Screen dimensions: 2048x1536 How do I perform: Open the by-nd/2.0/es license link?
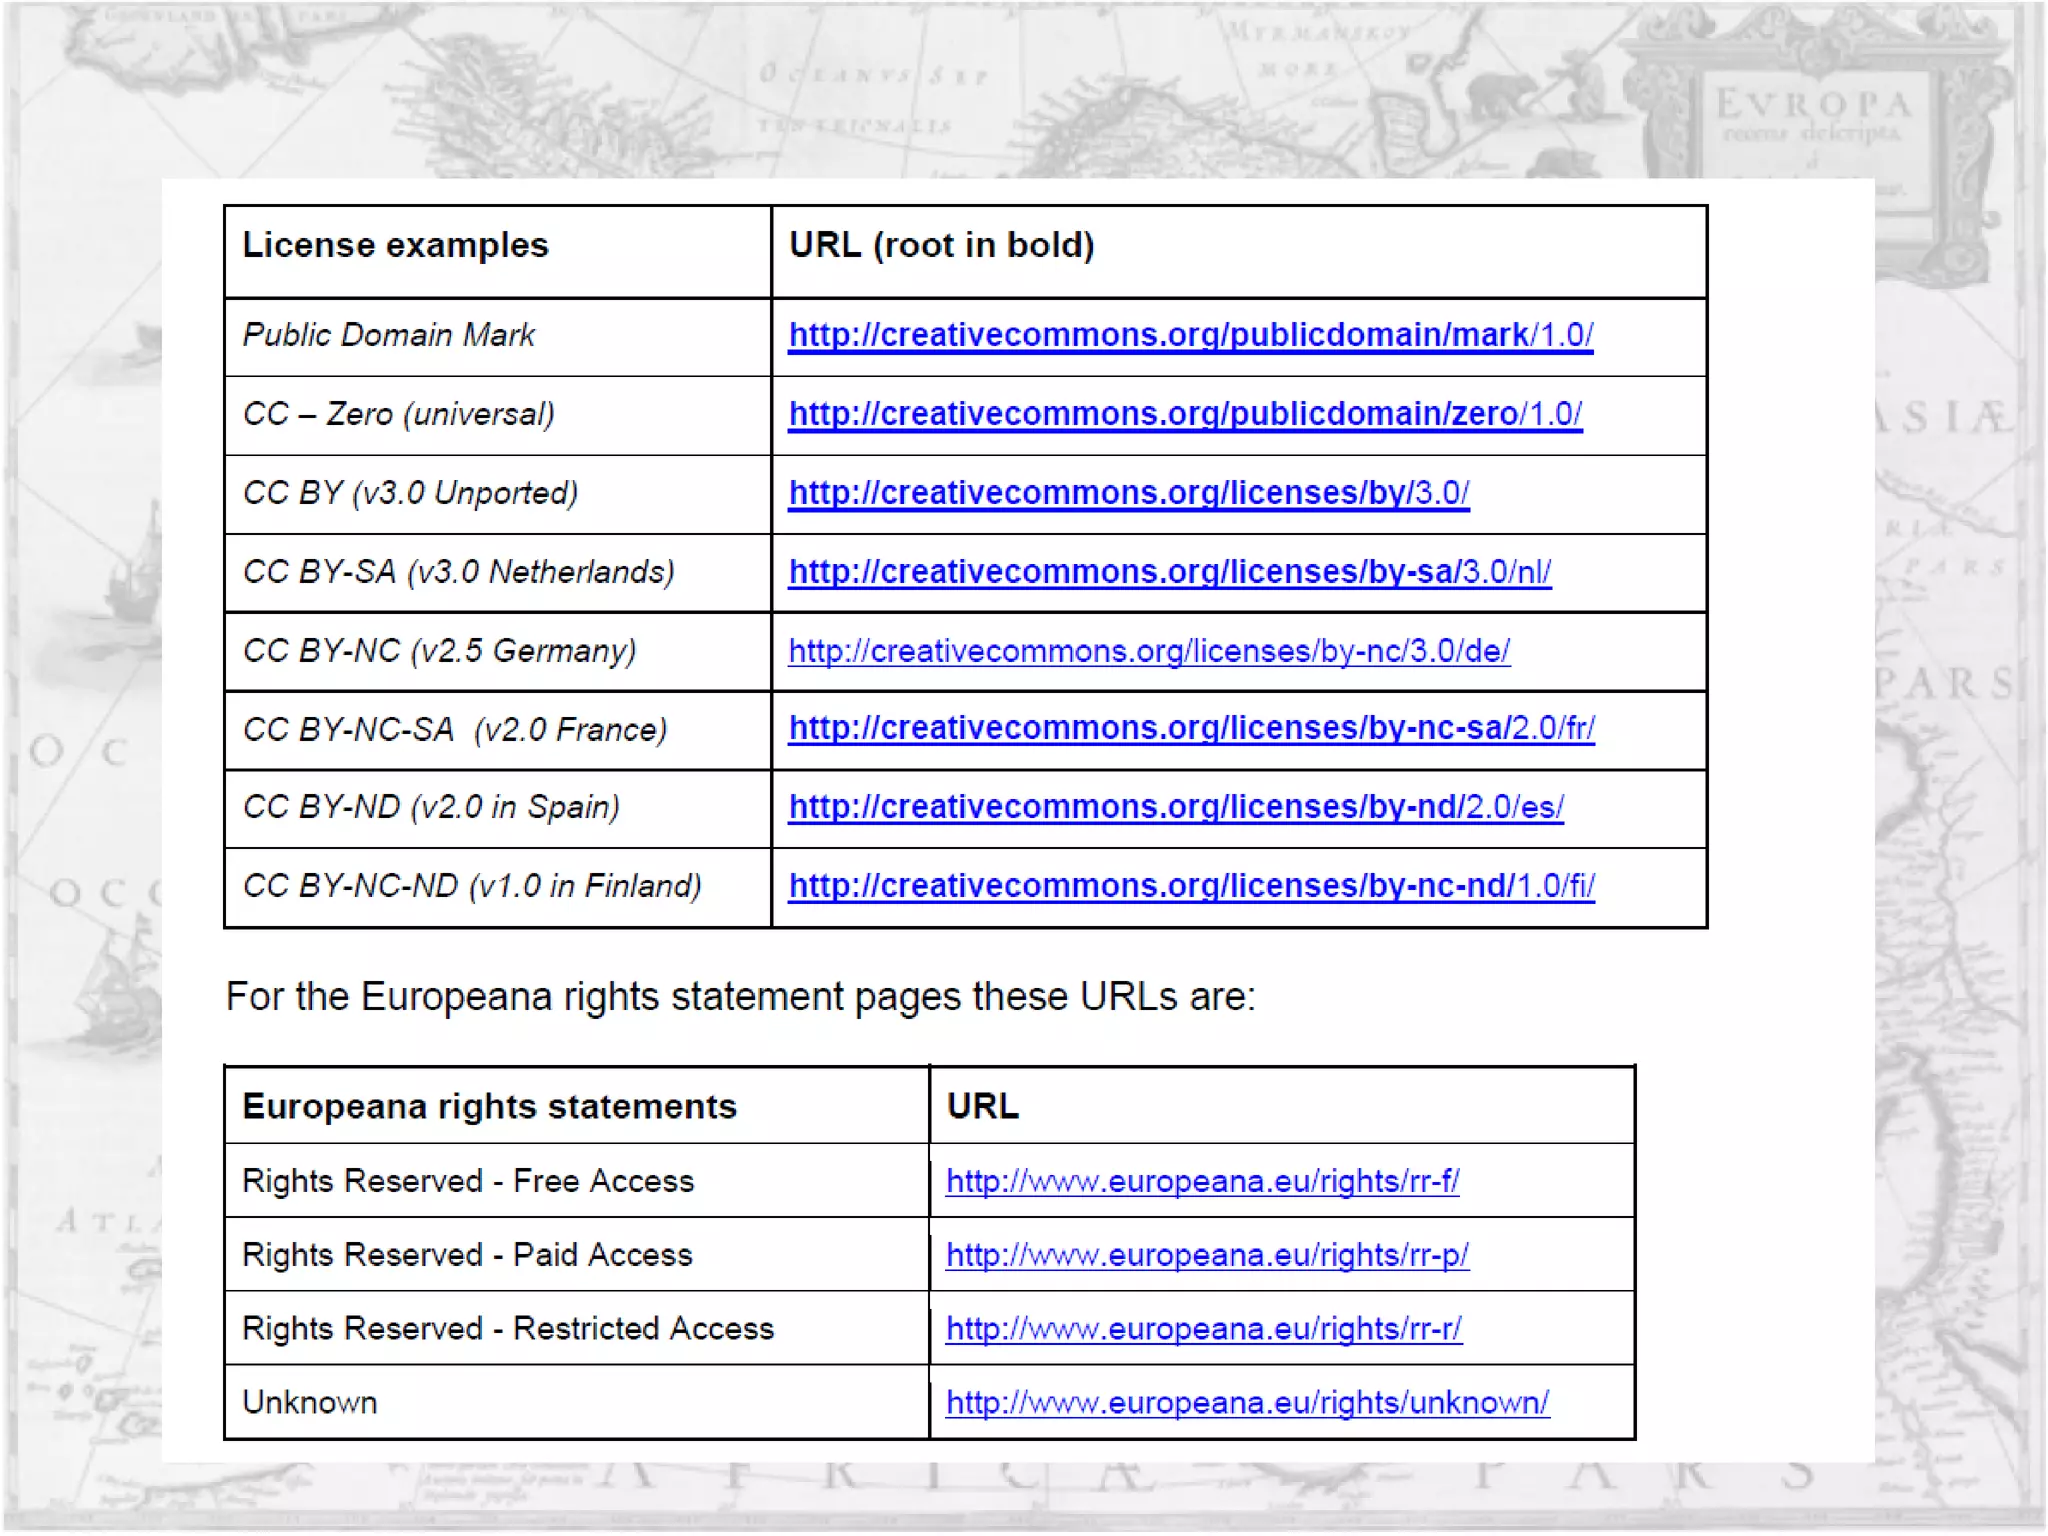(1175, 807)
